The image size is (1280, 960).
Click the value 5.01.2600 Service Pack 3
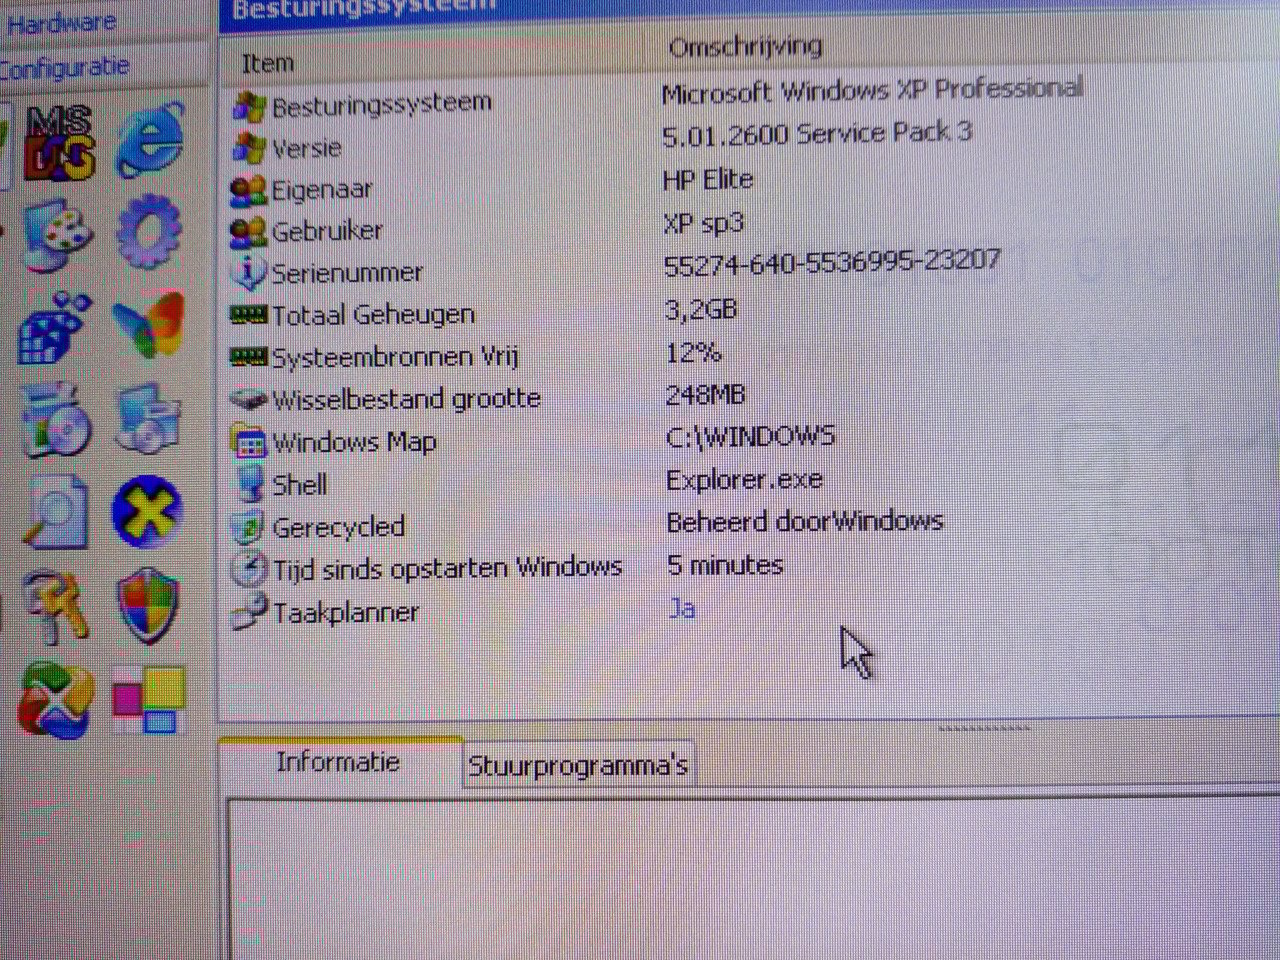[x=817, y=134]
